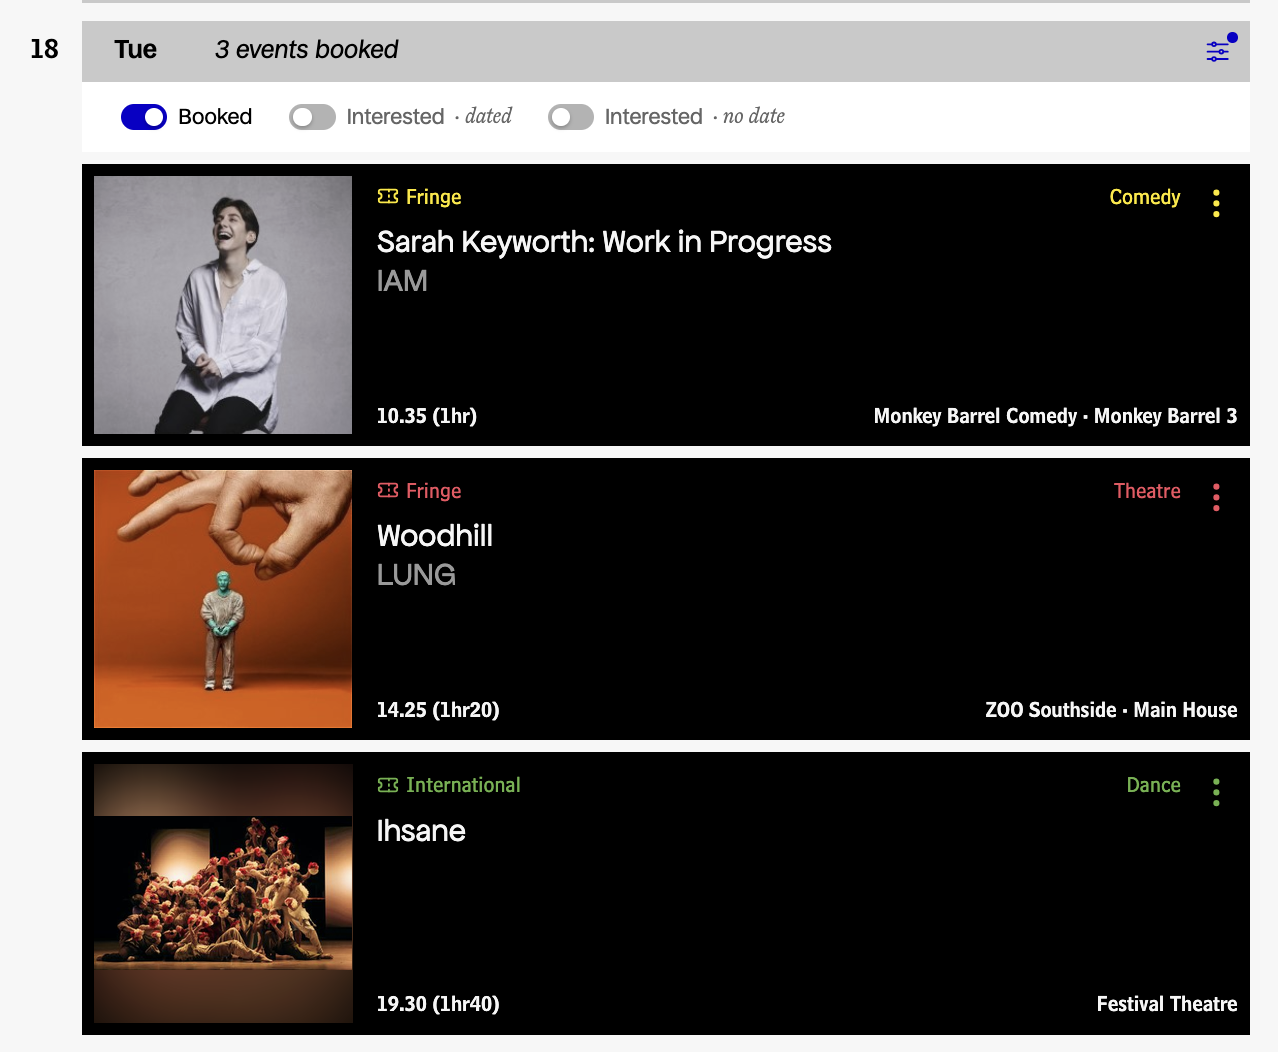Click the LUNG company name
Screen dimensions: 1278x1052
click(416, 575)
